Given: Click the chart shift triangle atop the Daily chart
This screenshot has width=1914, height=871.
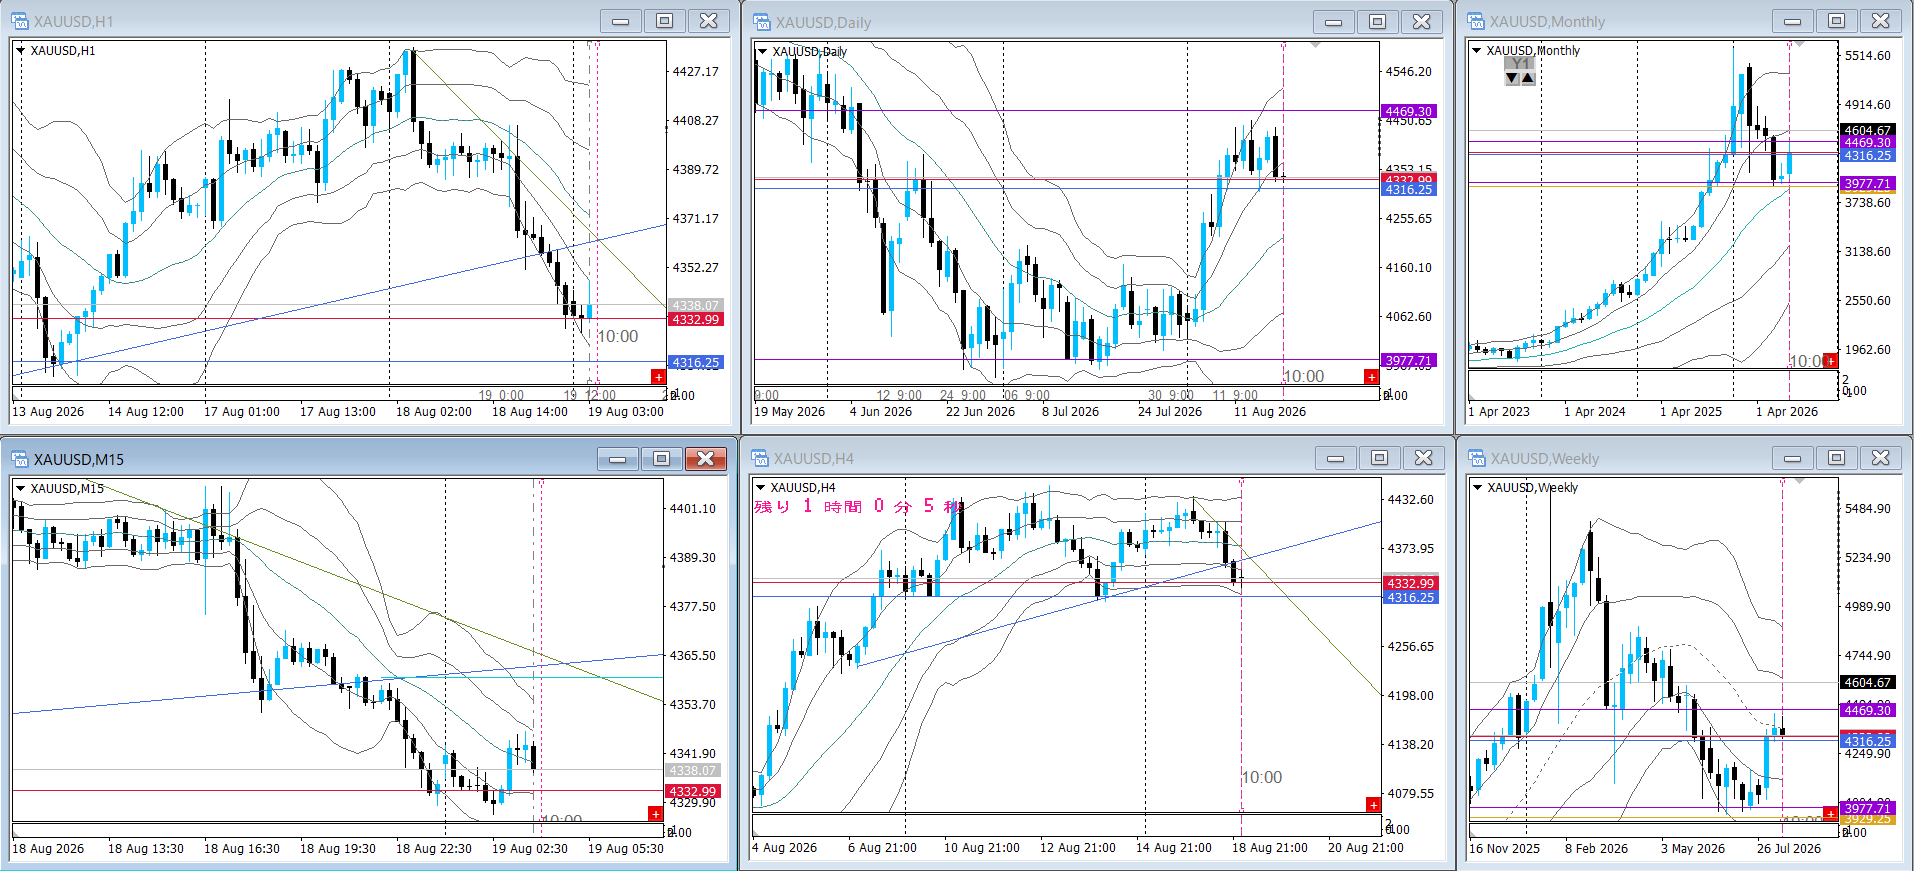Looking at the screenshot, I should tap(1315, 45).
